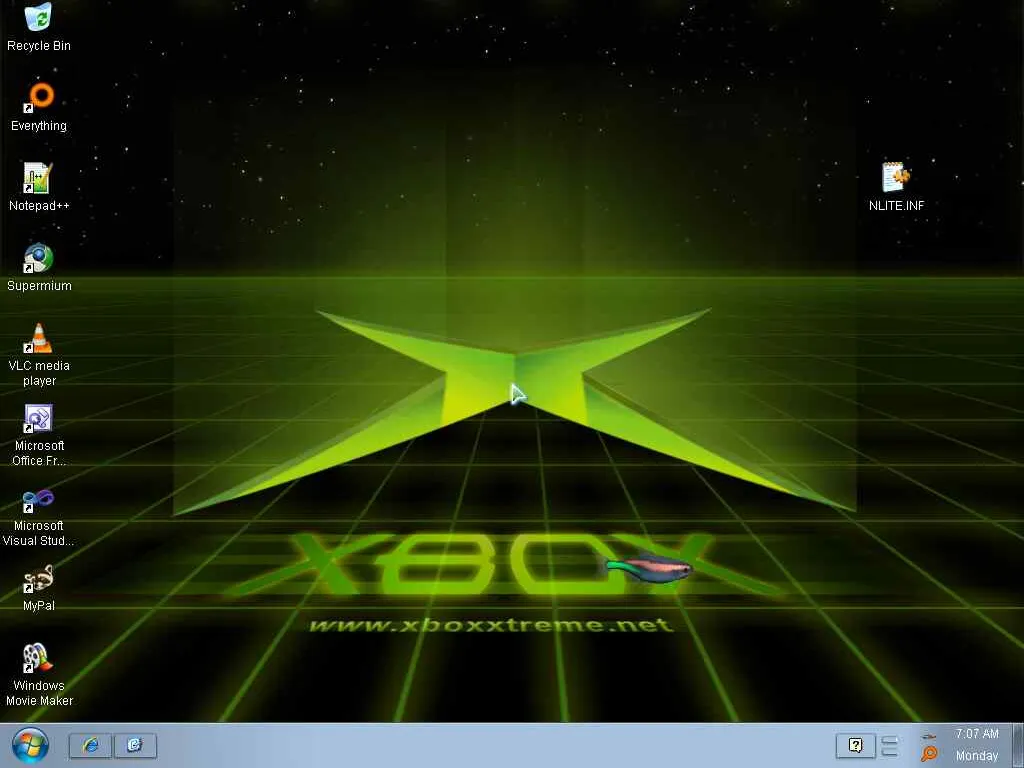Click the Monday date label
The width and height of the screenshot is (1024, 768).
(x=977, y=756)
